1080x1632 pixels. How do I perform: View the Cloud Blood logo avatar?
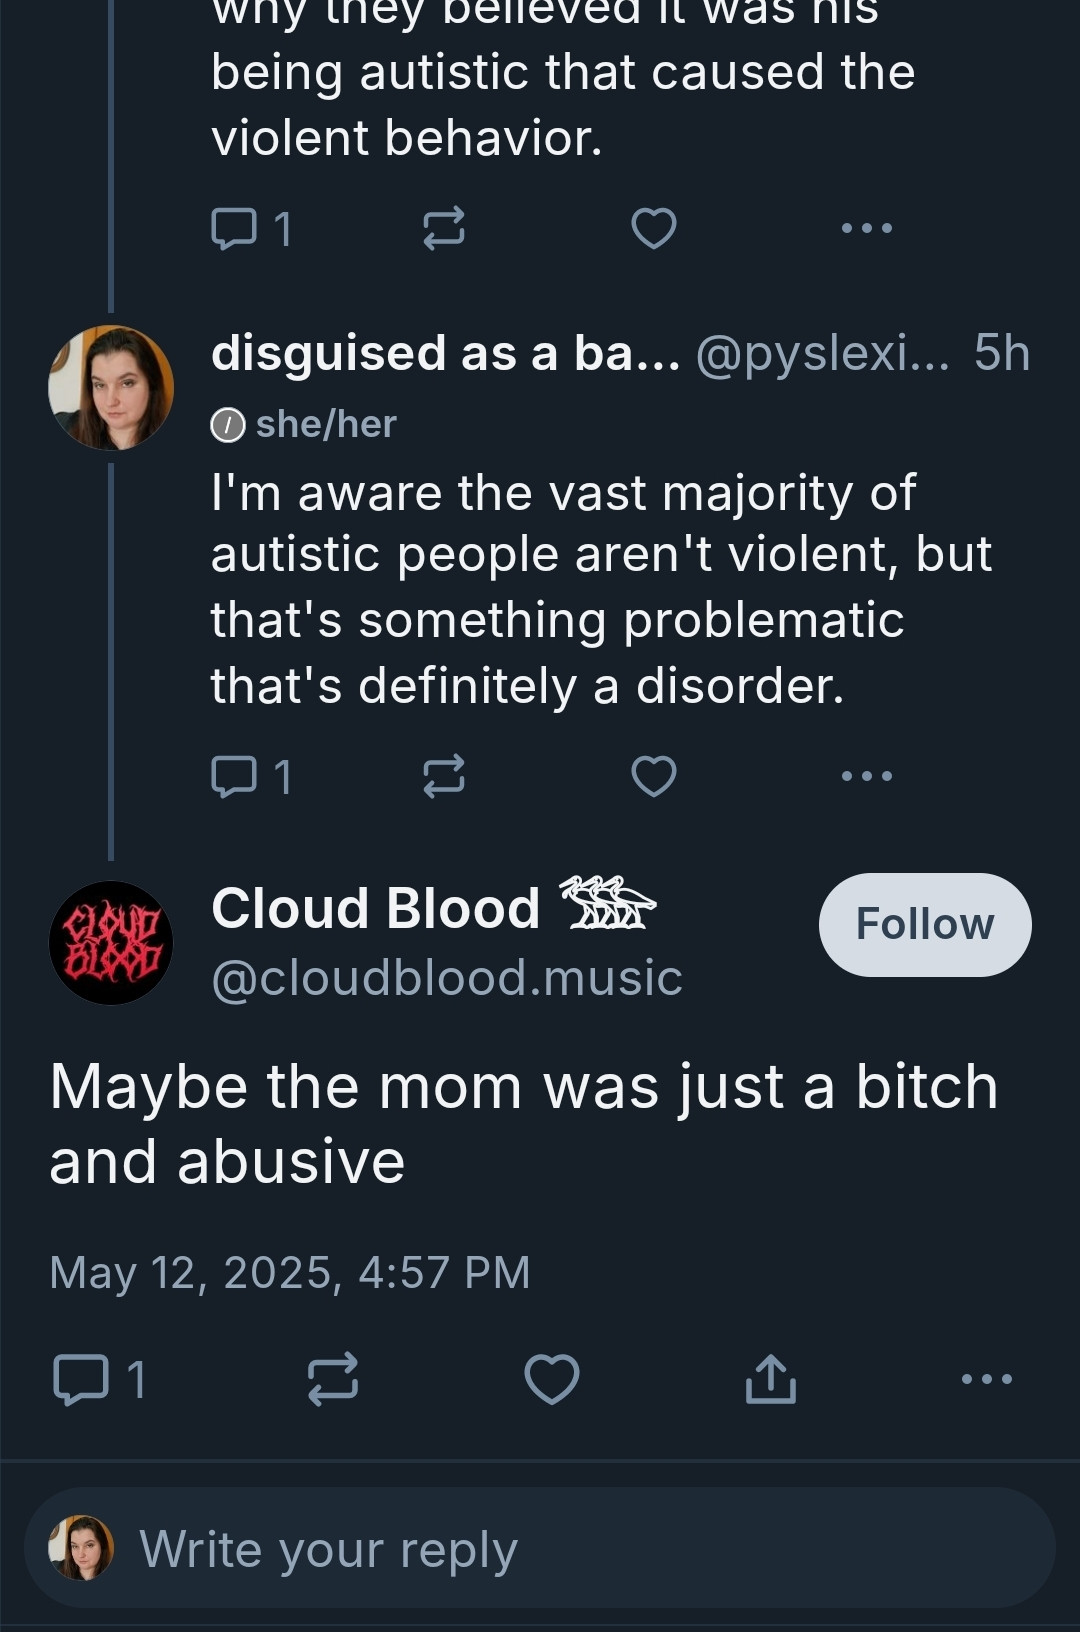[x=111, y=942]
